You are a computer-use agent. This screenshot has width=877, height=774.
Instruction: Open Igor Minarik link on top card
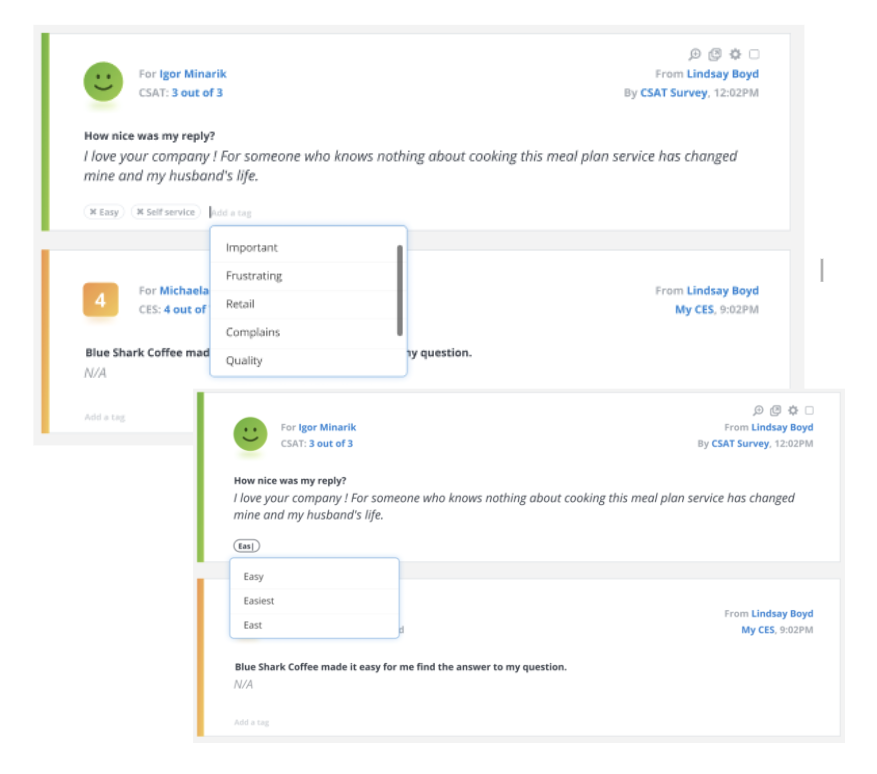[x=193, y=74]
